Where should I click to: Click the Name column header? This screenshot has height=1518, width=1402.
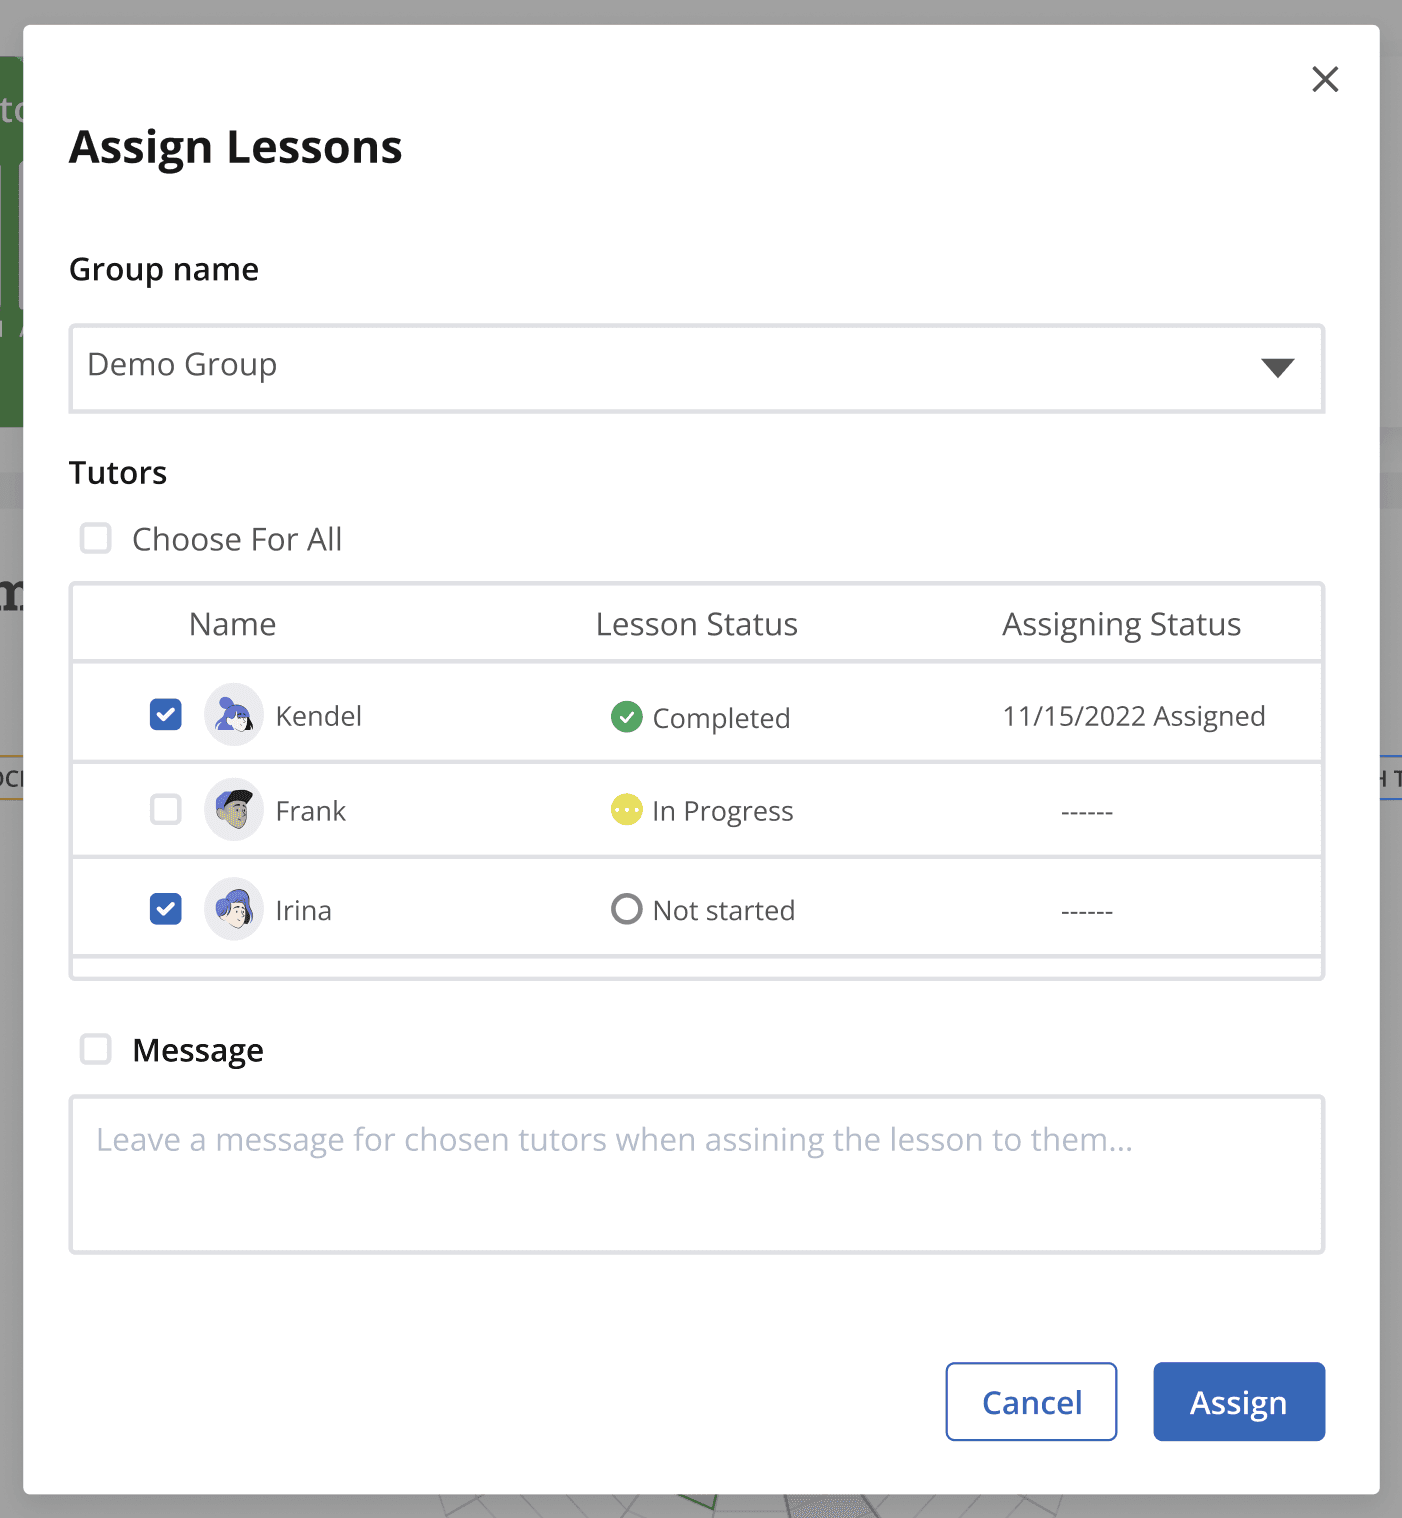coord(233,624)
